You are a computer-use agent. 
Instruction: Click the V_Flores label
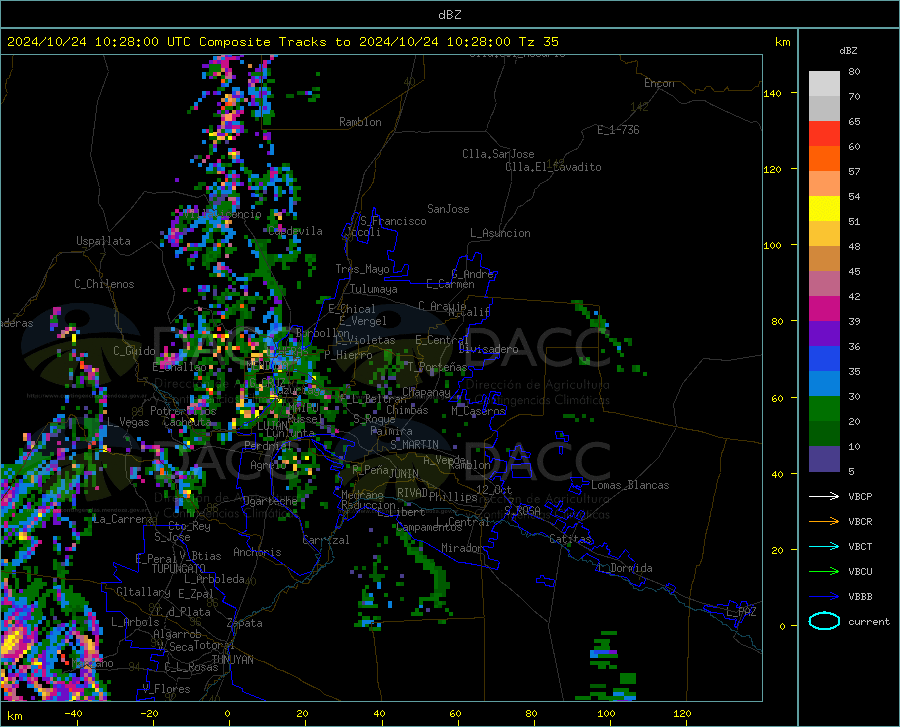point(166,689)
